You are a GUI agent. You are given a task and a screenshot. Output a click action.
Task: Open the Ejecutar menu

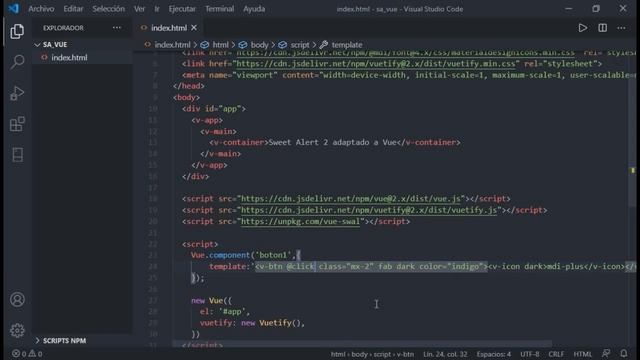tap(182, 9)
